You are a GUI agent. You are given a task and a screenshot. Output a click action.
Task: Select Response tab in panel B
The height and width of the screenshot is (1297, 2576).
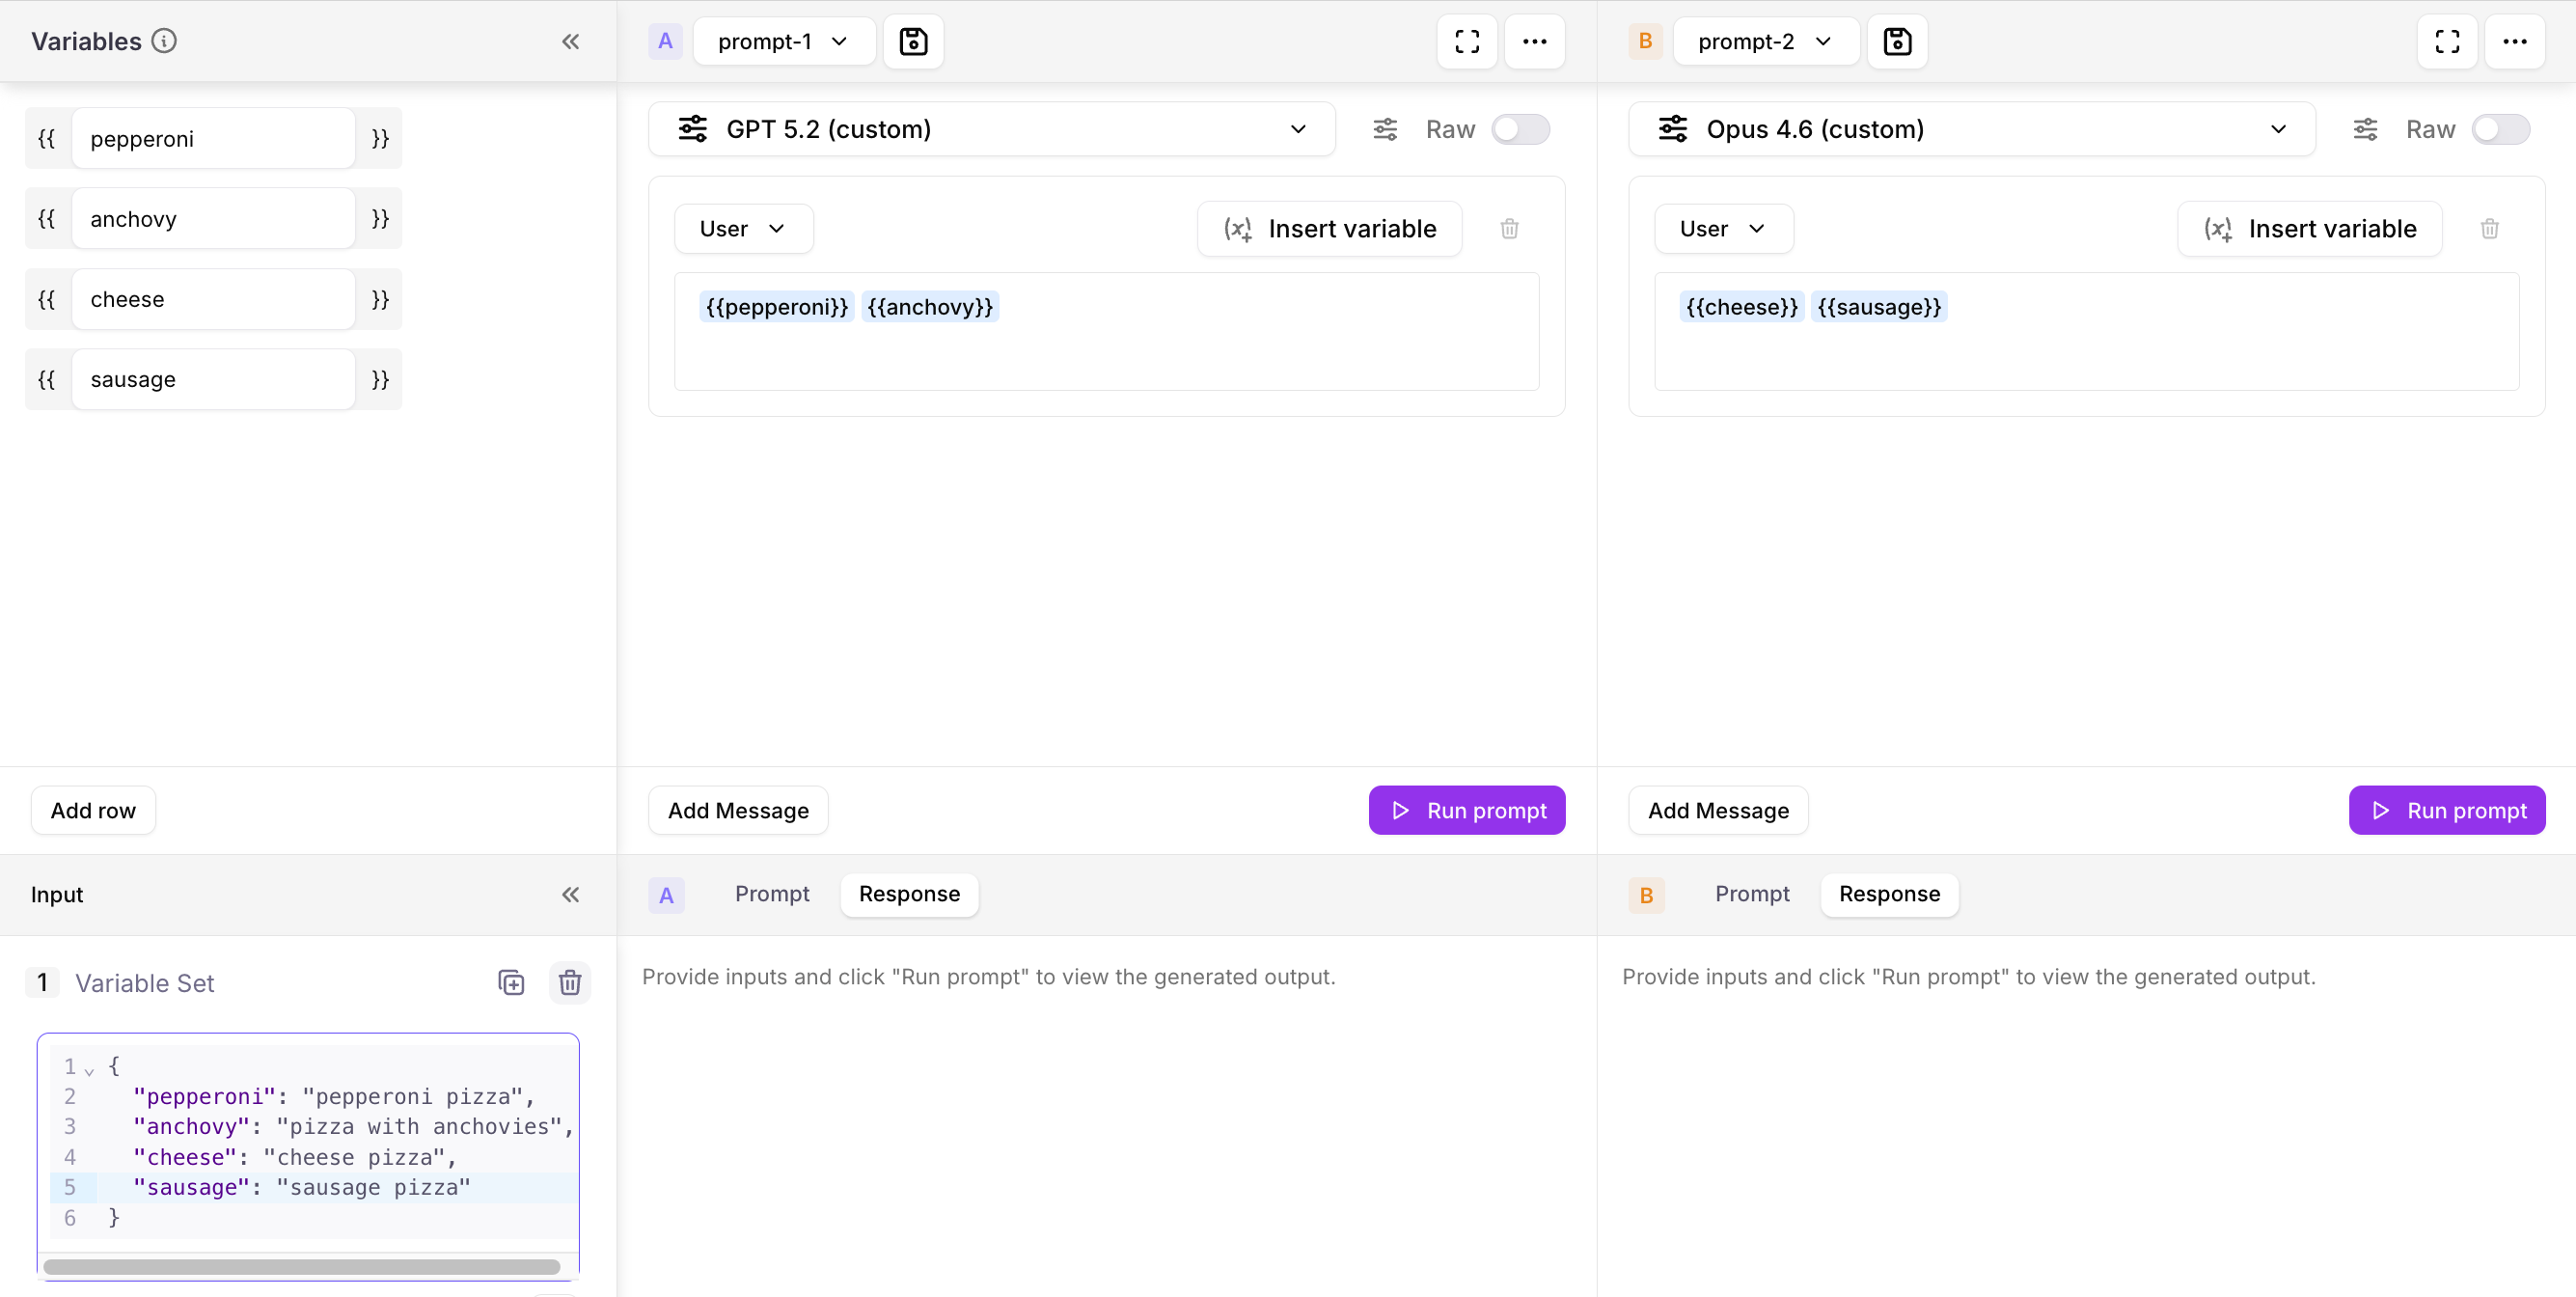[x=1889, y=894]
